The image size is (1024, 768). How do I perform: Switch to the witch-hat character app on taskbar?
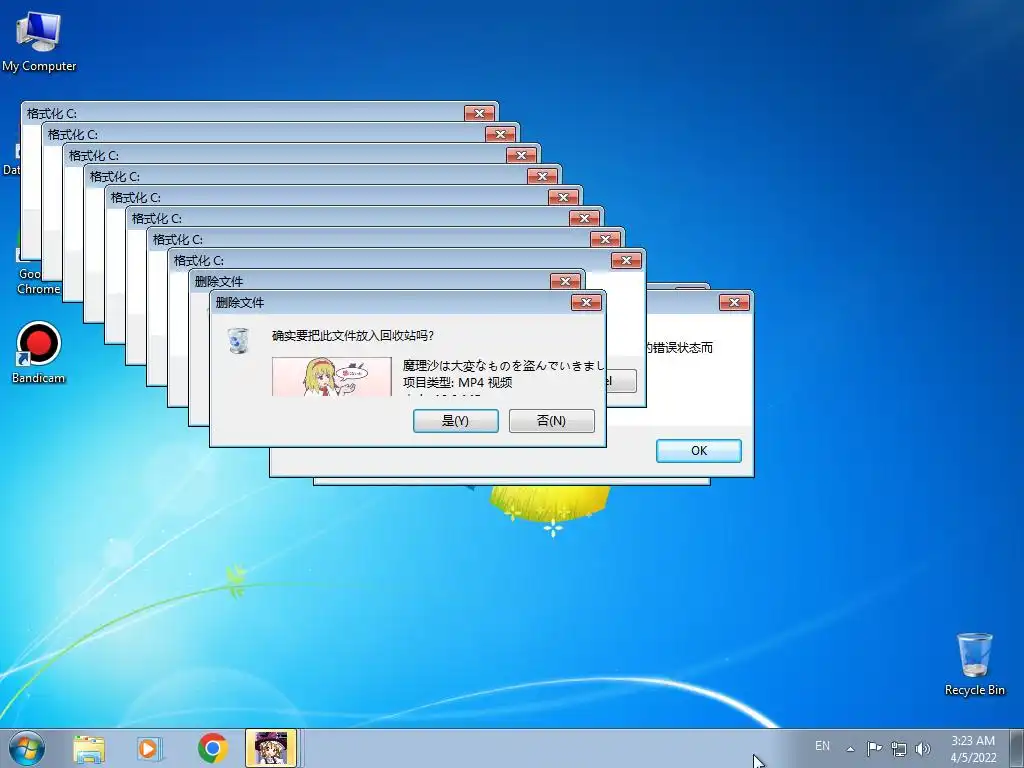coord(271,748)
